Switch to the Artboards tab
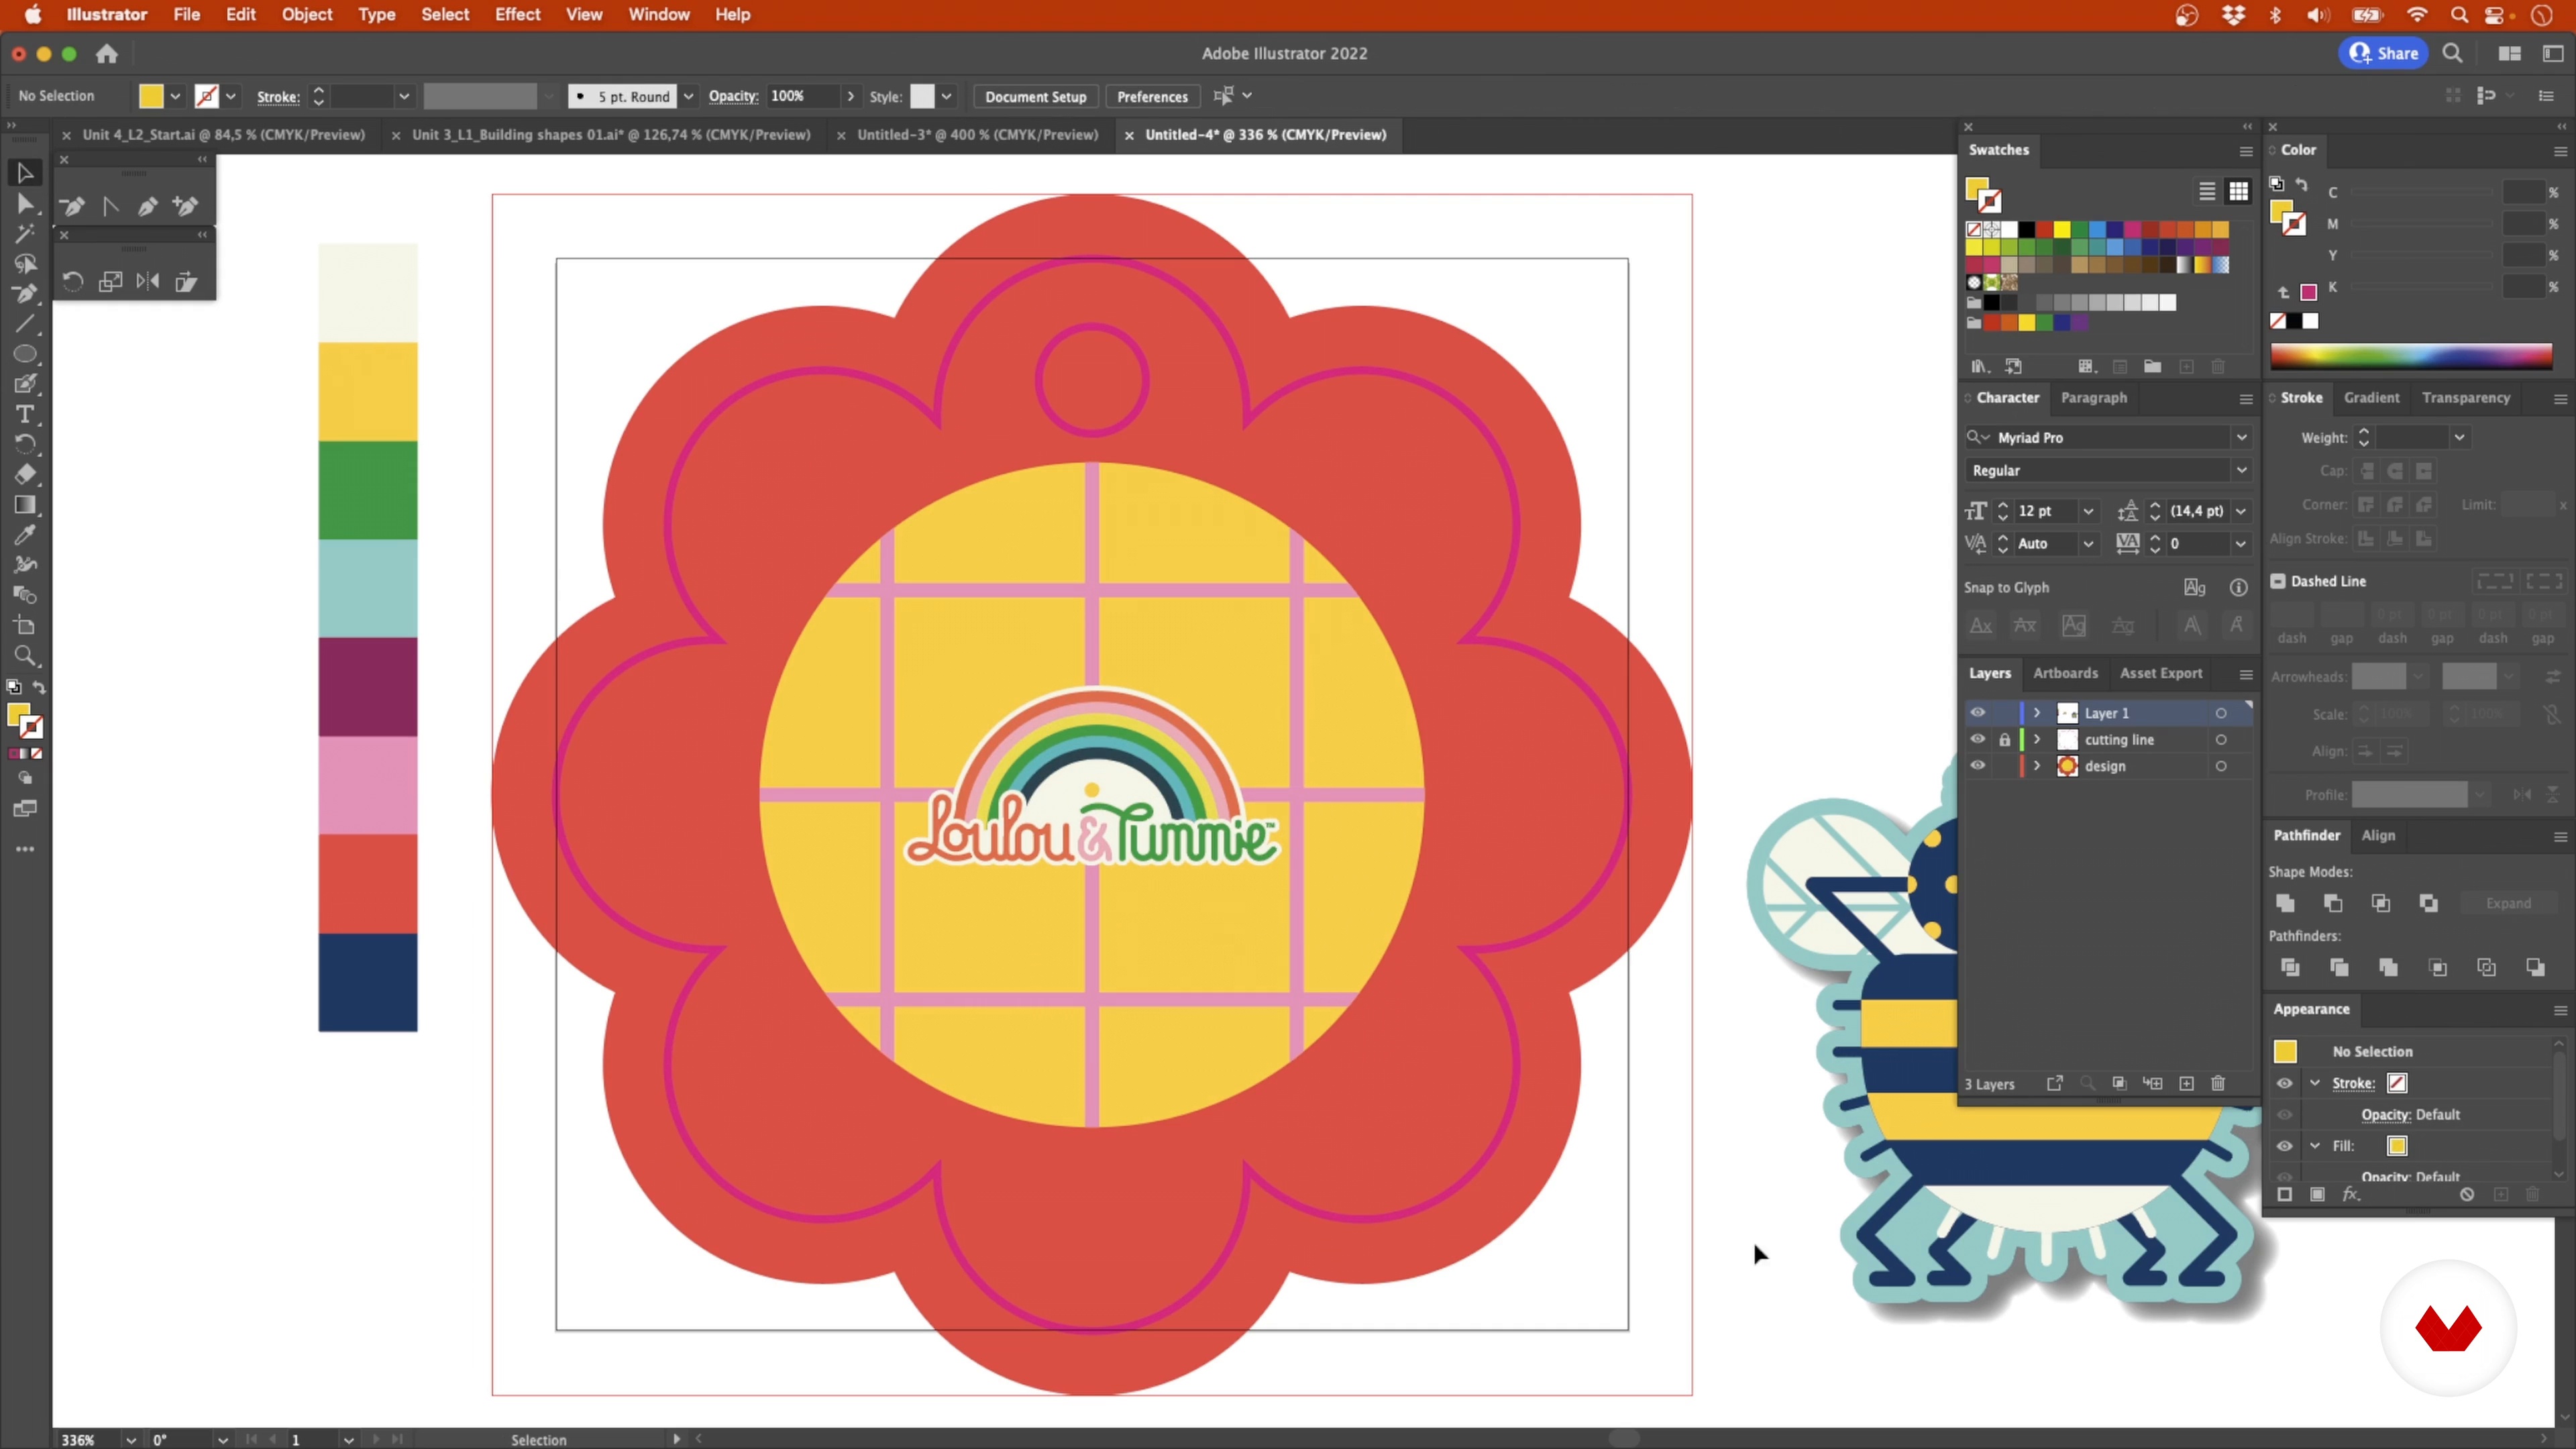Viewport: 2576px width, 1449px height. 2065,673
